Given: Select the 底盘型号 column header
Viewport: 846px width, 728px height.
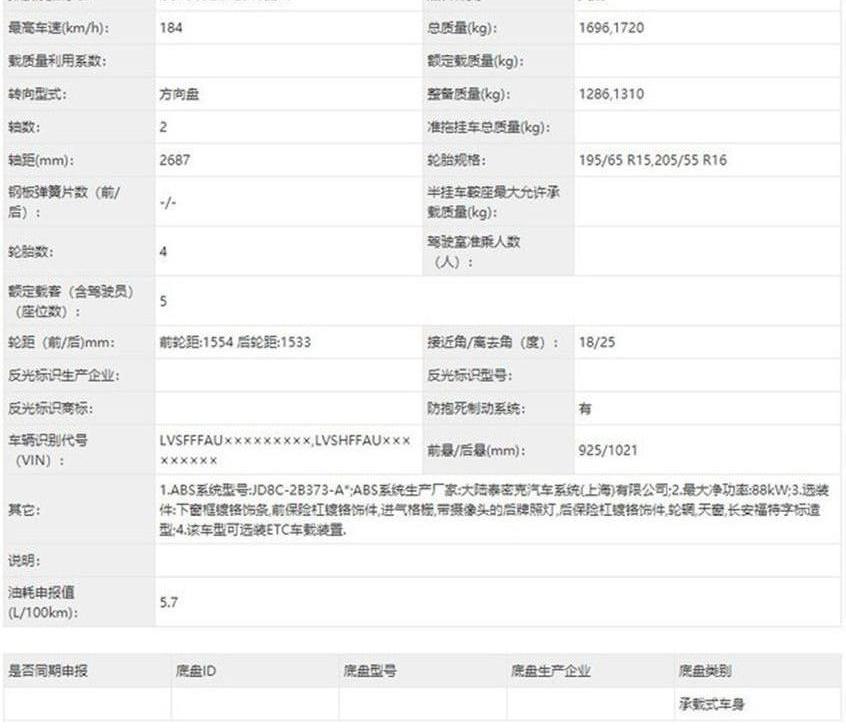Looking at the screenshot, I should 370,671.
